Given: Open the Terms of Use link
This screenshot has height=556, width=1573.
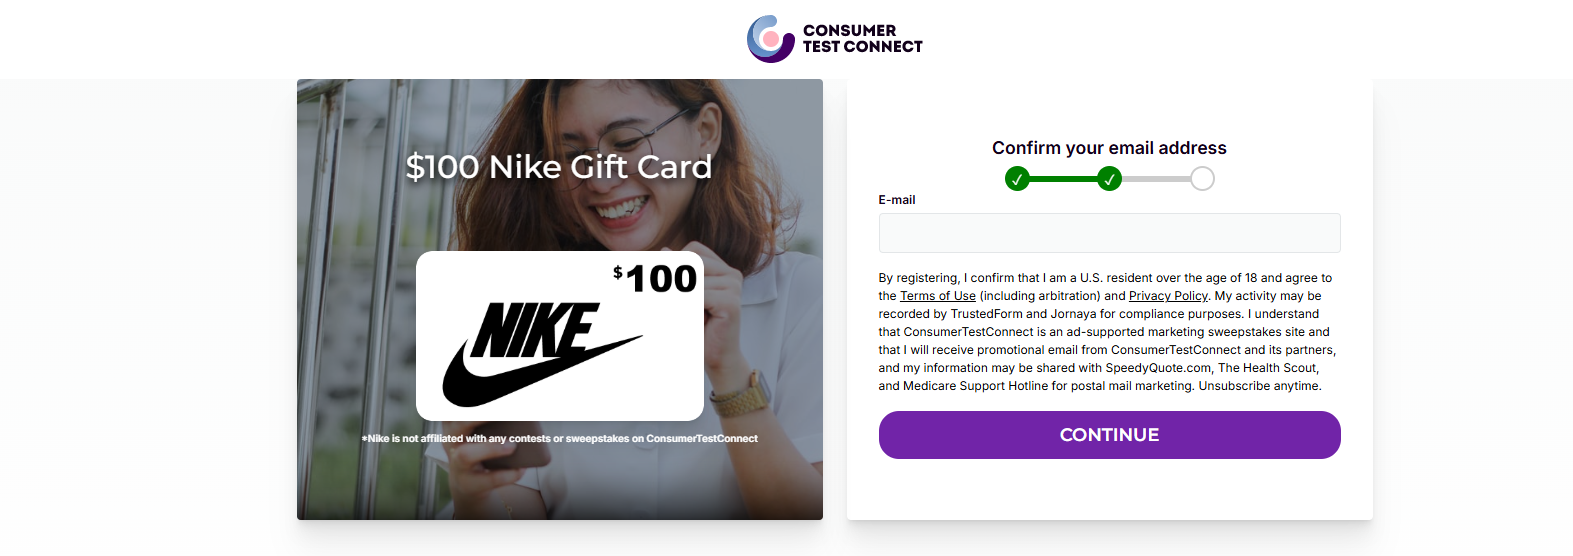Looking at the screenshot, I should click(938, 296).
